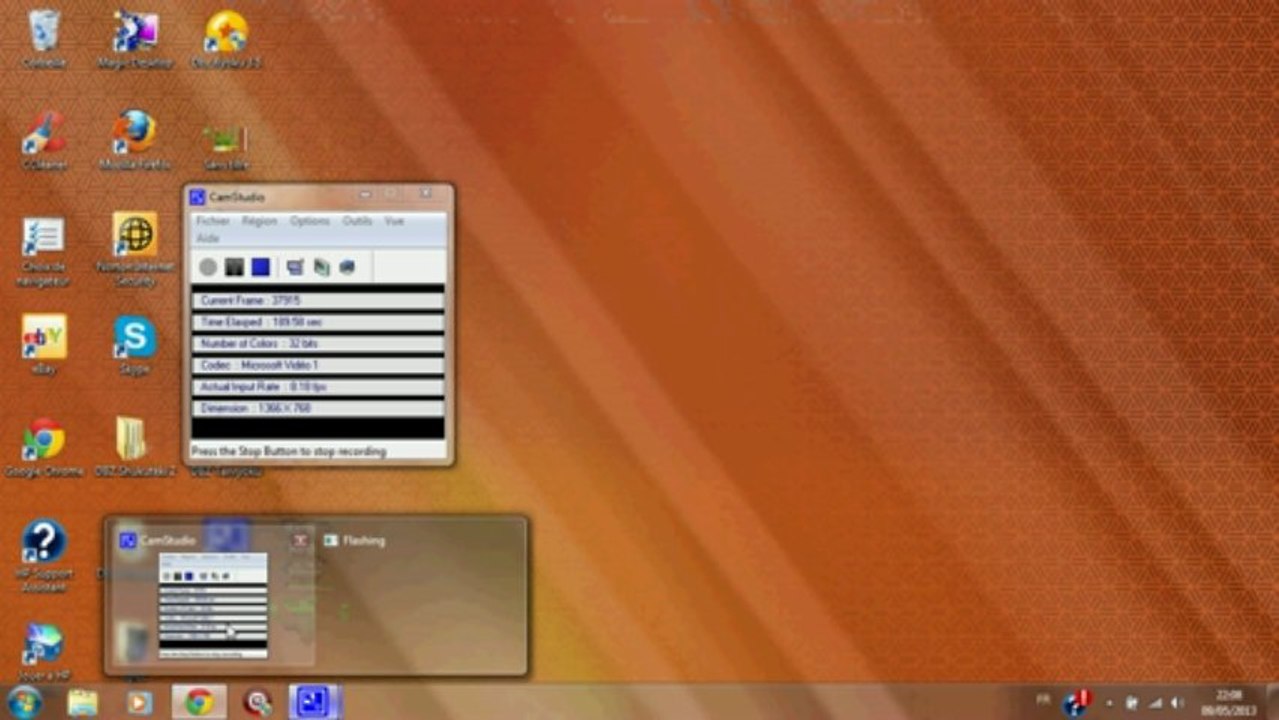This screenshot has width=1279, height=720.
Task: Click the taskbar clock showing 22:08
Action: tap(1229, 702)
